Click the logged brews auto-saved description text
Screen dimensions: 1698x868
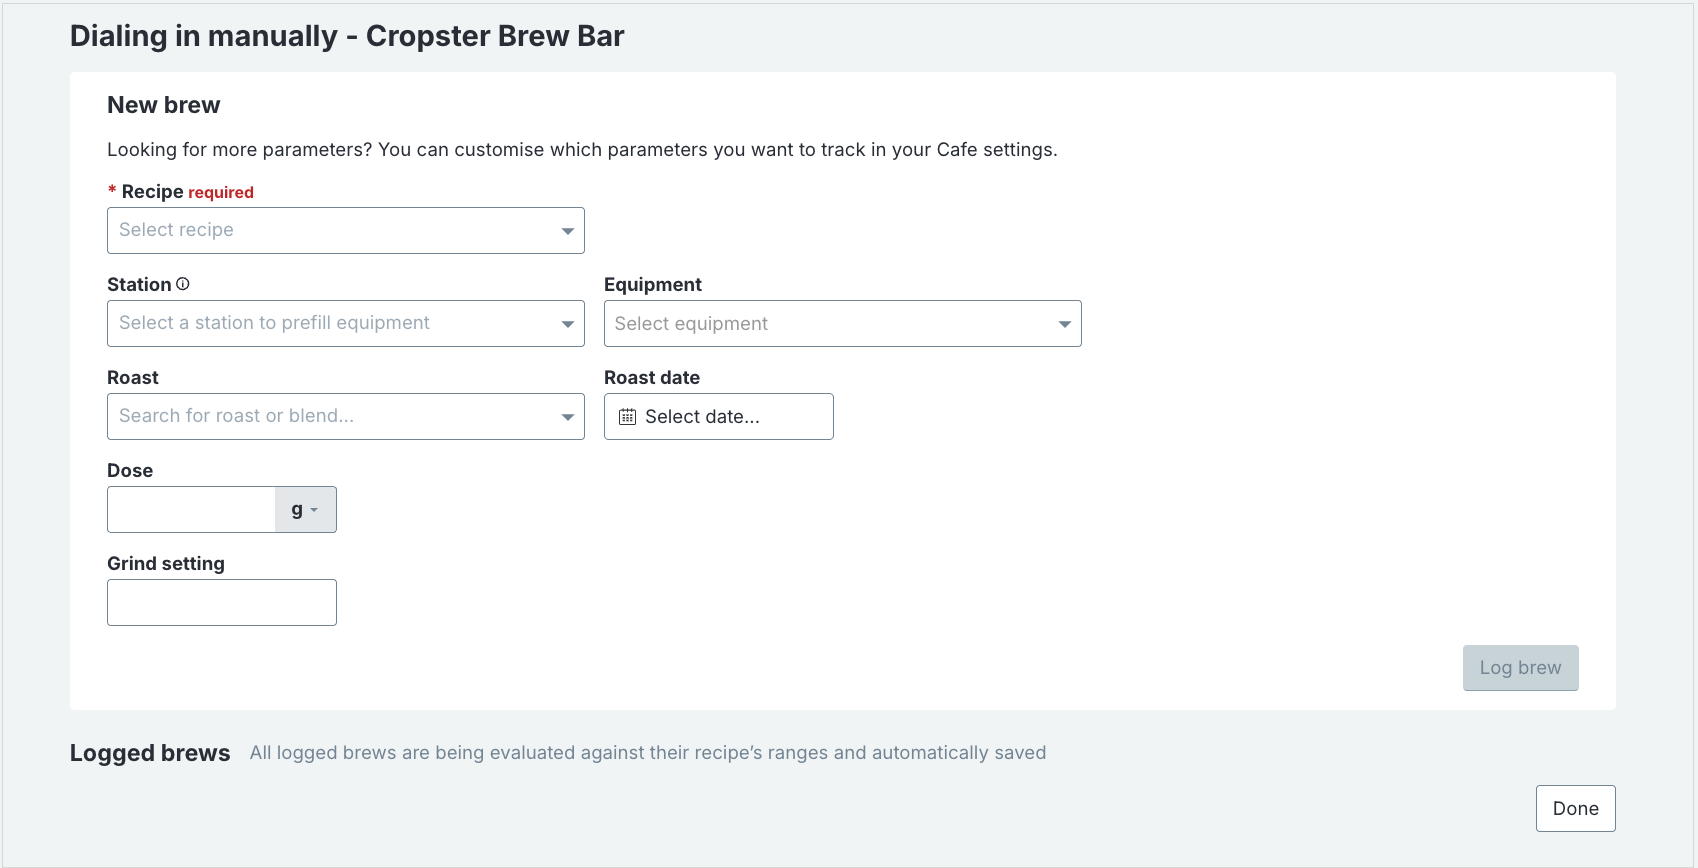coord(648,753)
